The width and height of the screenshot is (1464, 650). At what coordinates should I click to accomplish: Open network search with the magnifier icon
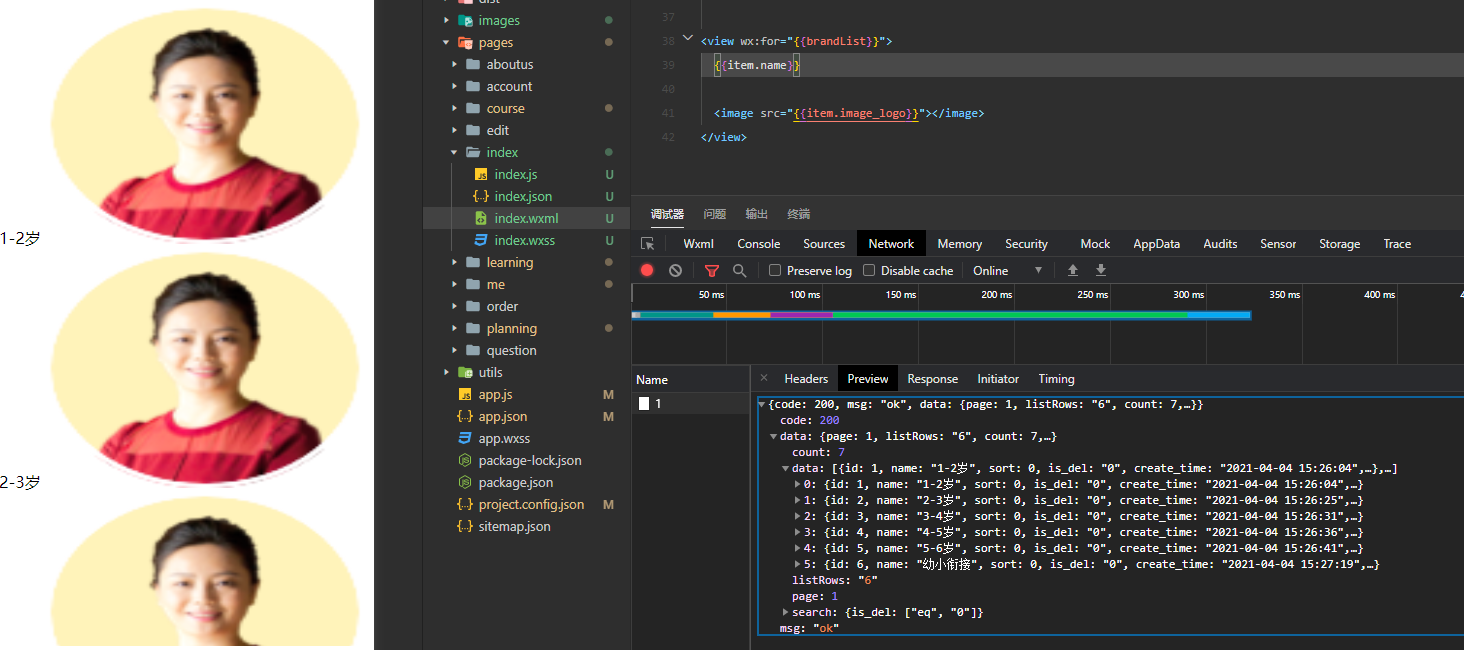pos(739,270)
